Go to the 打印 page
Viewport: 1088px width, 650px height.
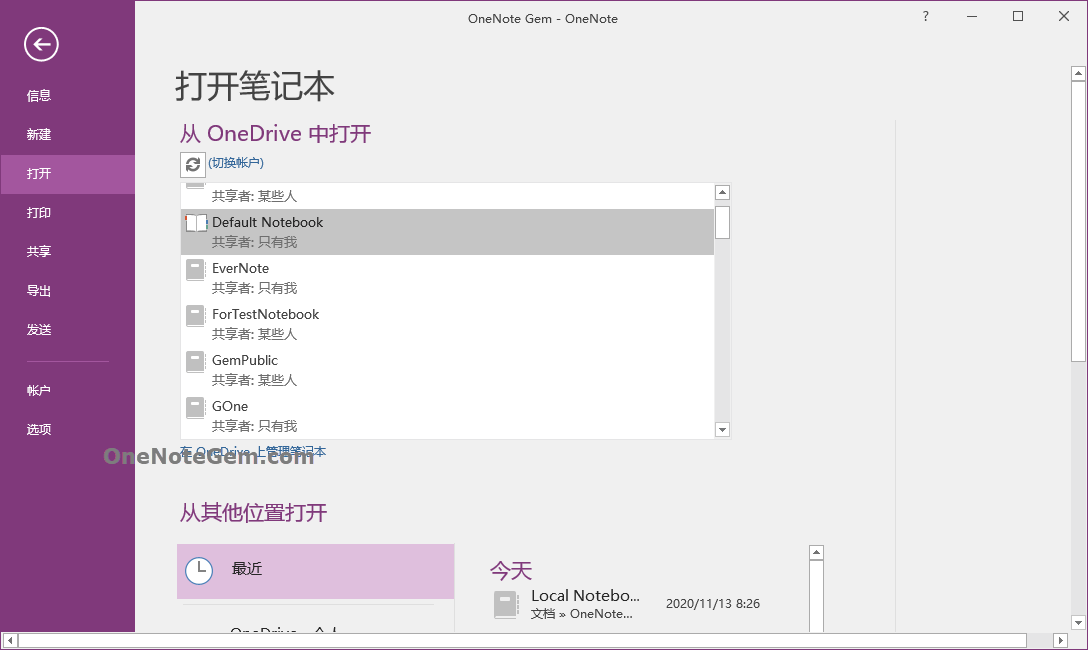tap(67, 213)
